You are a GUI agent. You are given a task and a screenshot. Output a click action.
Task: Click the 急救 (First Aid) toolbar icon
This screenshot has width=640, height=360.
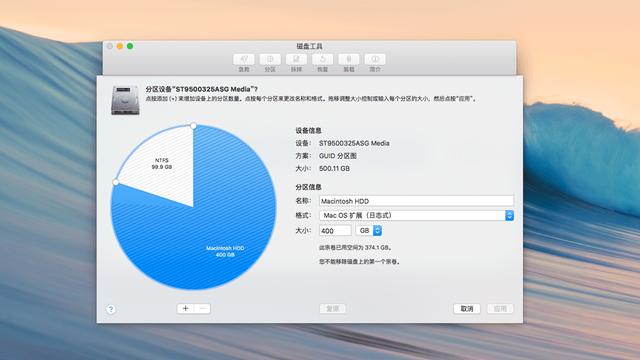click(244, 59)
